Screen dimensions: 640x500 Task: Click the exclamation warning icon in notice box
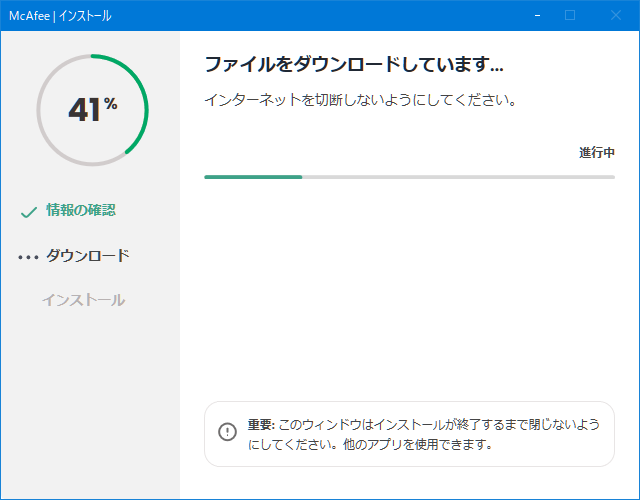click(227, 432)
